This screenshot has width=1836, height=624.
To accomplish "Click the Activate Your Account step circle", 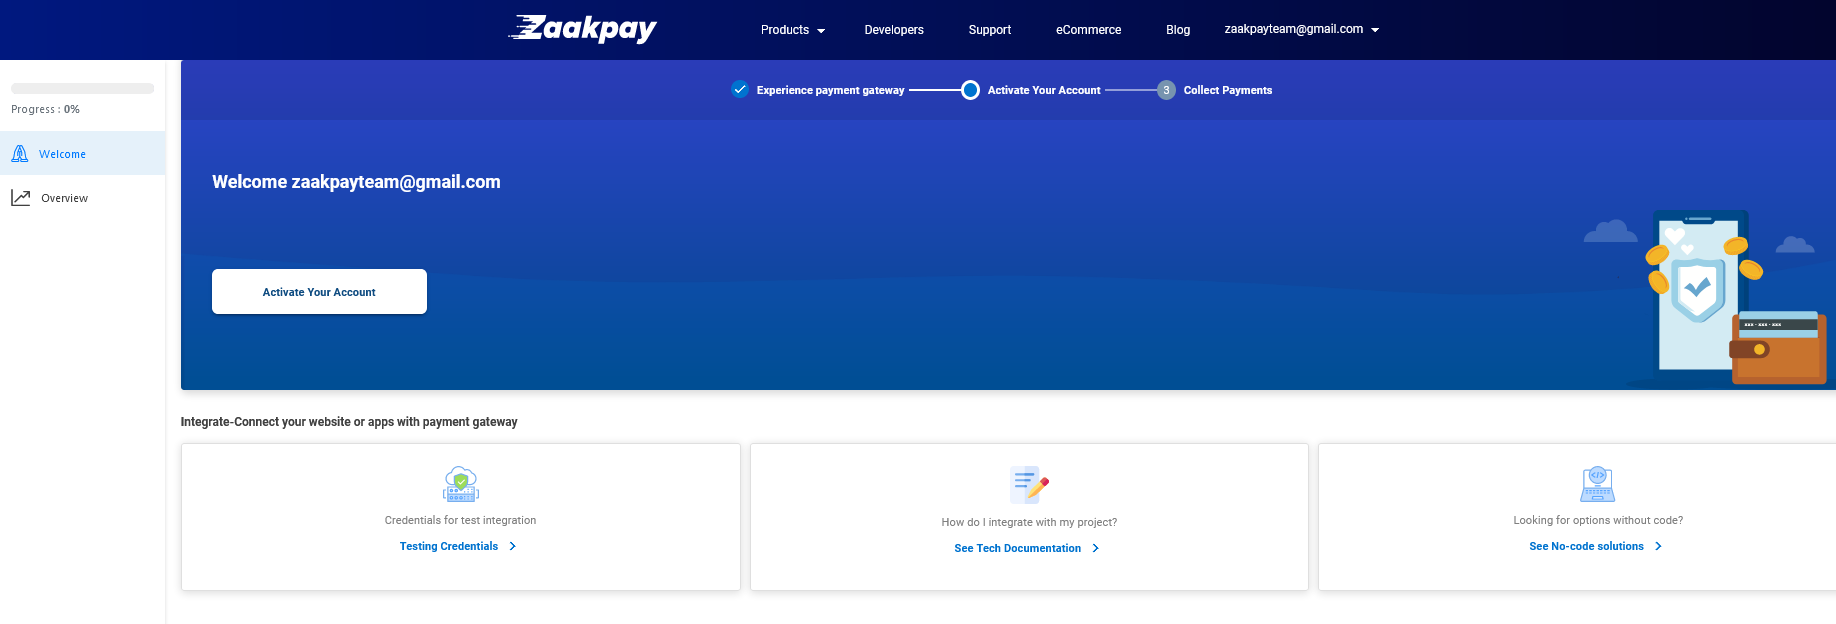I will point(970,90).
